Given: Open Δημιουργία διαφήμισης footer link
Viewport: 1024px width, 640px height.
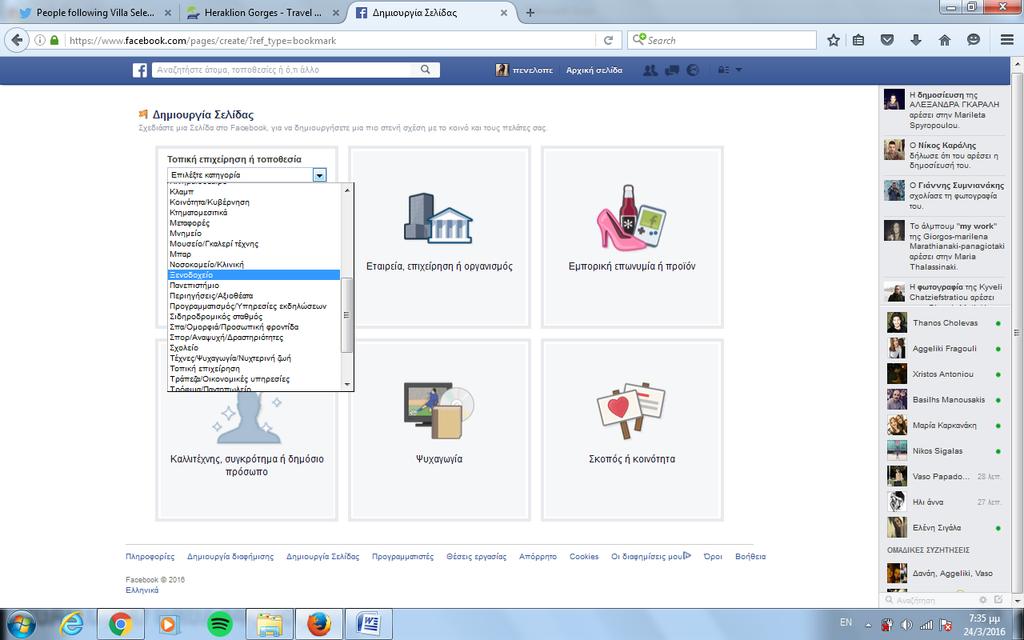Looking at the screenshot, I should pos(231,556).
